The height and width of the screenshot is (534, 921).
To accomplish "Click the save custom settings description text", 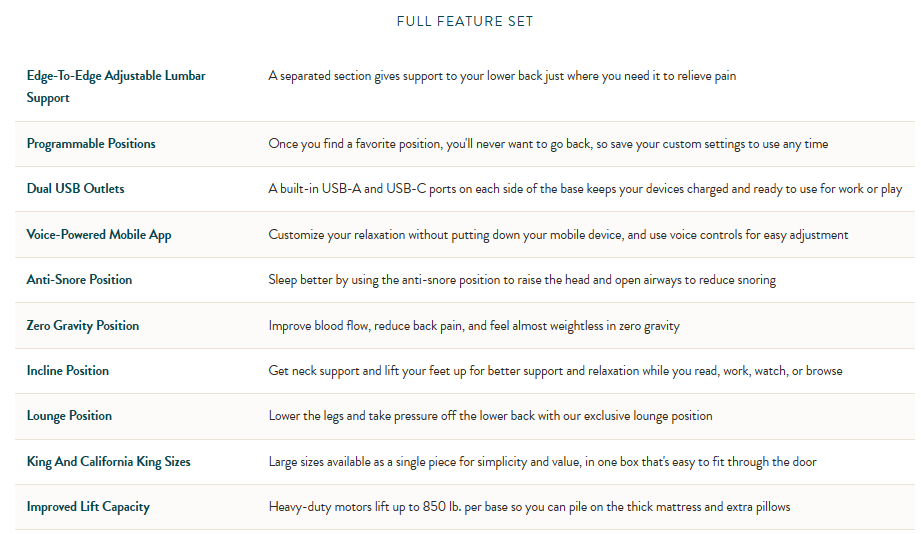I will click(548, 144).
